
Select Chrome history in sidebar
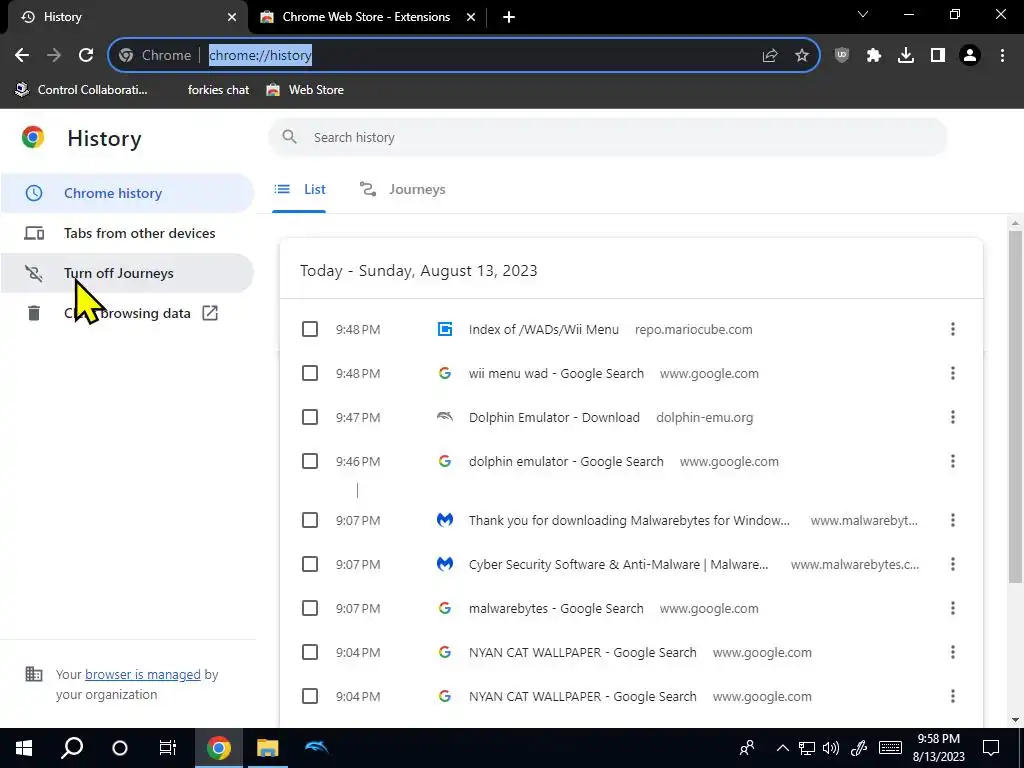click(127, 193)
